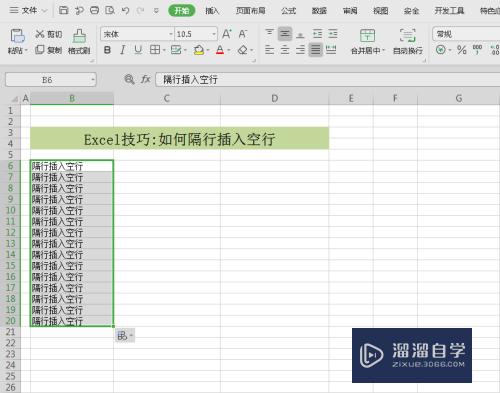Undo the last action
Screen dimensions: 500x393
125,11
